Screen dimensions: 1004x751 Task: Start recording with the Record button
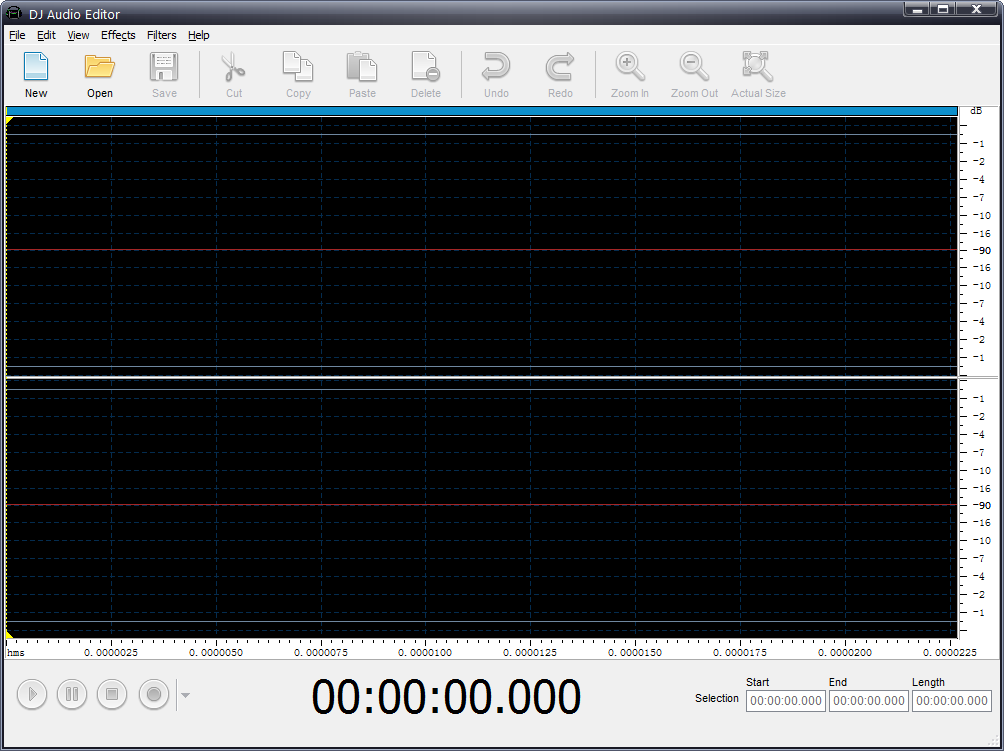pyautogui.click(x=154, y=694)
